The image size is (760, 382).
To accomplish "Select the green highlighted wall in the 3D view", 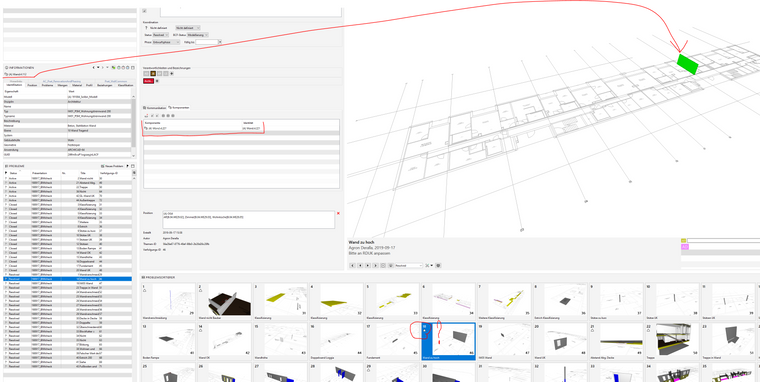I will click(x=688, y=64).
